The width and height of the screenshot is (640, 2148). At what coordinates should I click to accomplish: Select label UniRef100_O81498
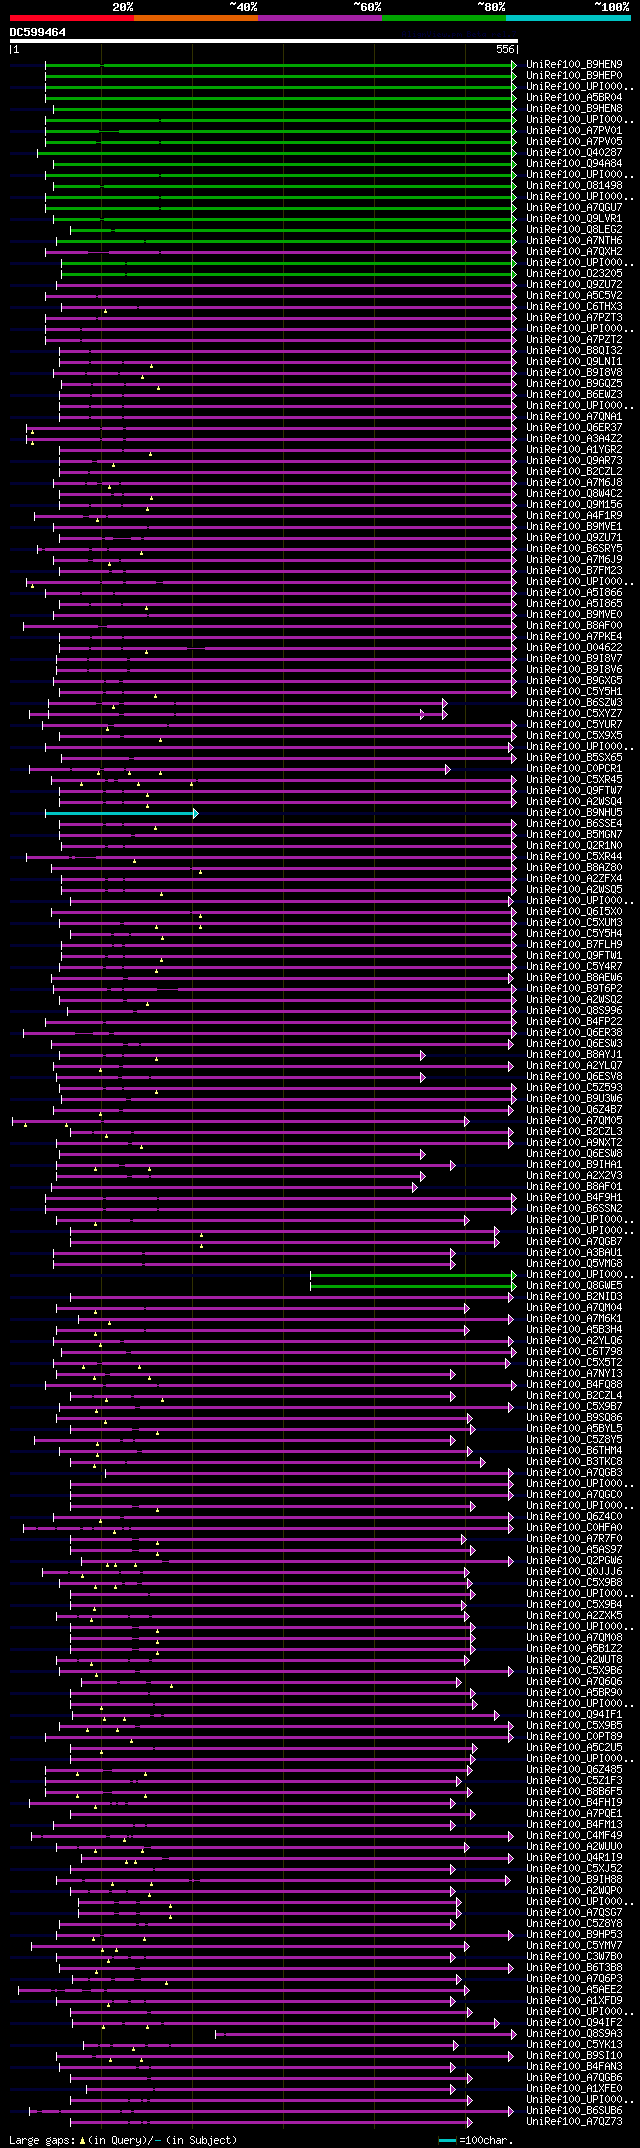(x=574, y=186)
